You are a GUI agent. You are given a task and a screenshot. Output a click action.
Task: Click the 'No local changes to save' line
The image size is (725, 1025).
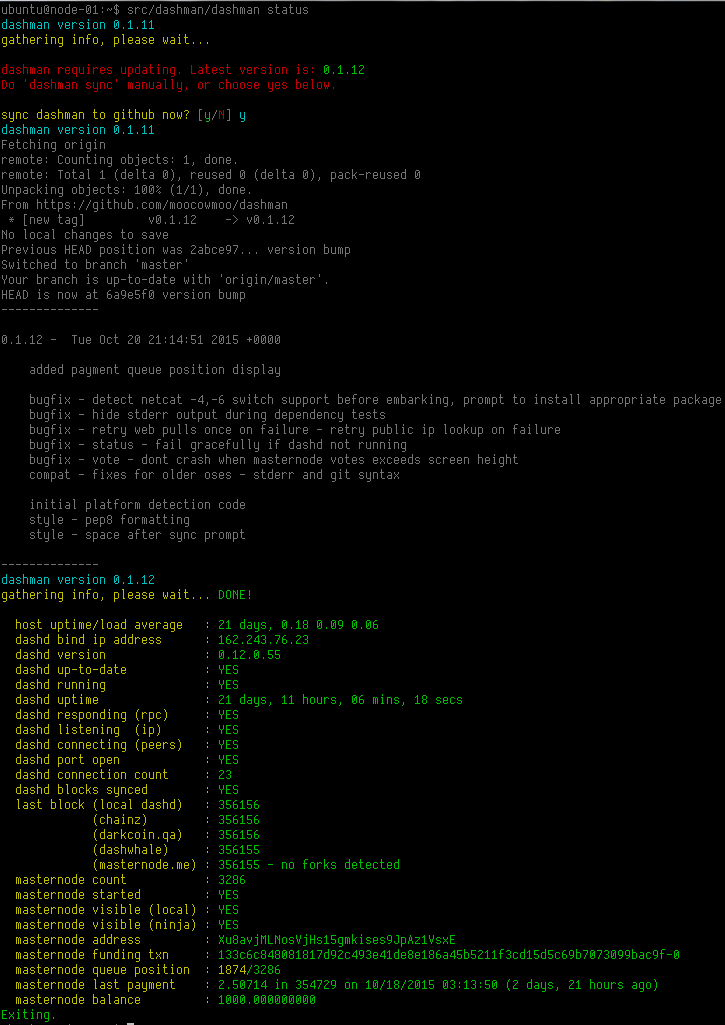click(85, 235)
